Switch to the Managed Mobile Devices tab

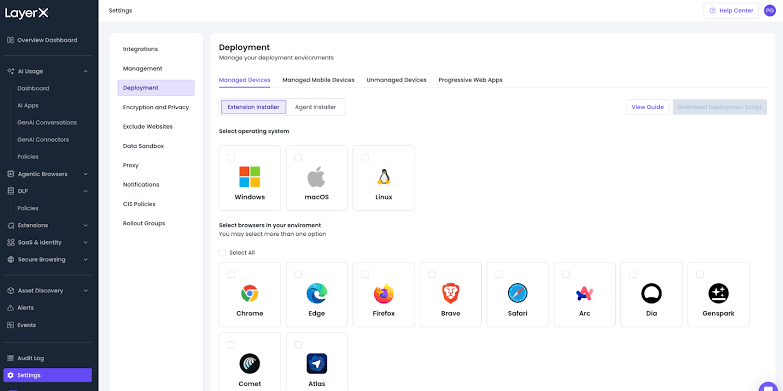(319, 80)
